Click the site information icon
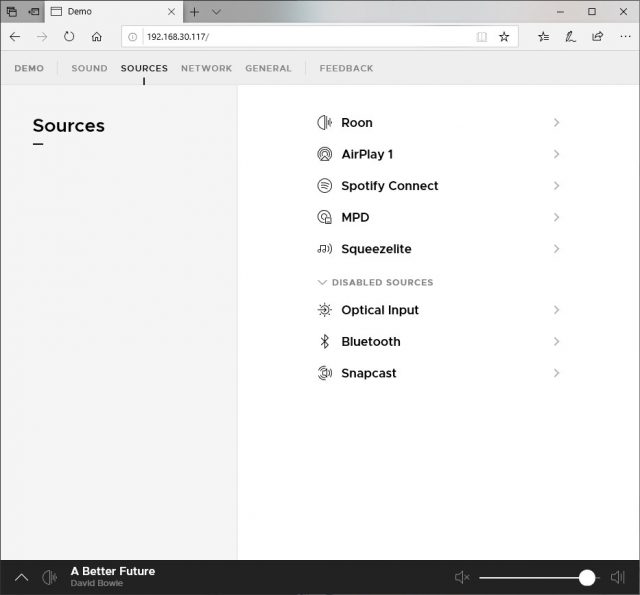 click(132, 37)
